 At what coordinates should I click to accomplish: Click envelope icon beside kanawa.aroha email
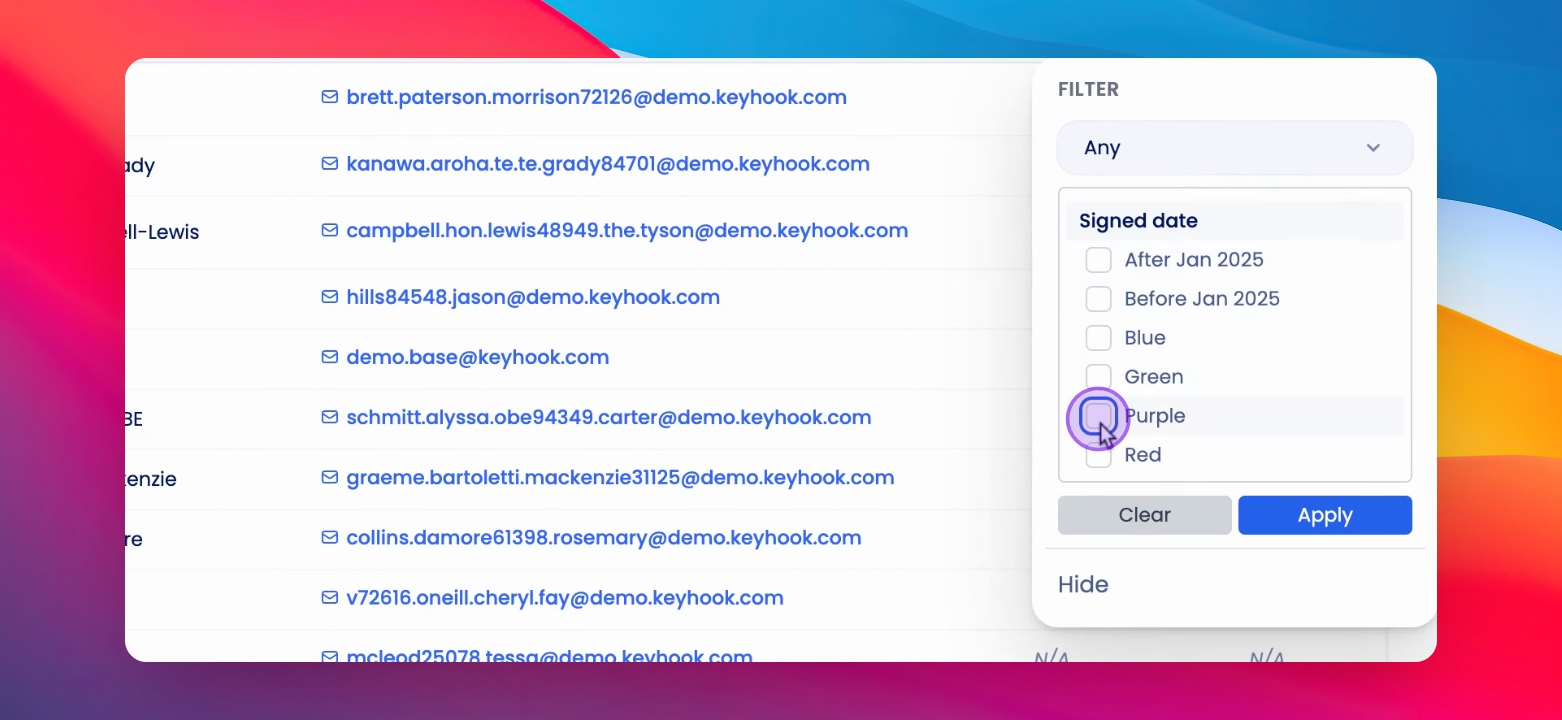tap(329, 163)
